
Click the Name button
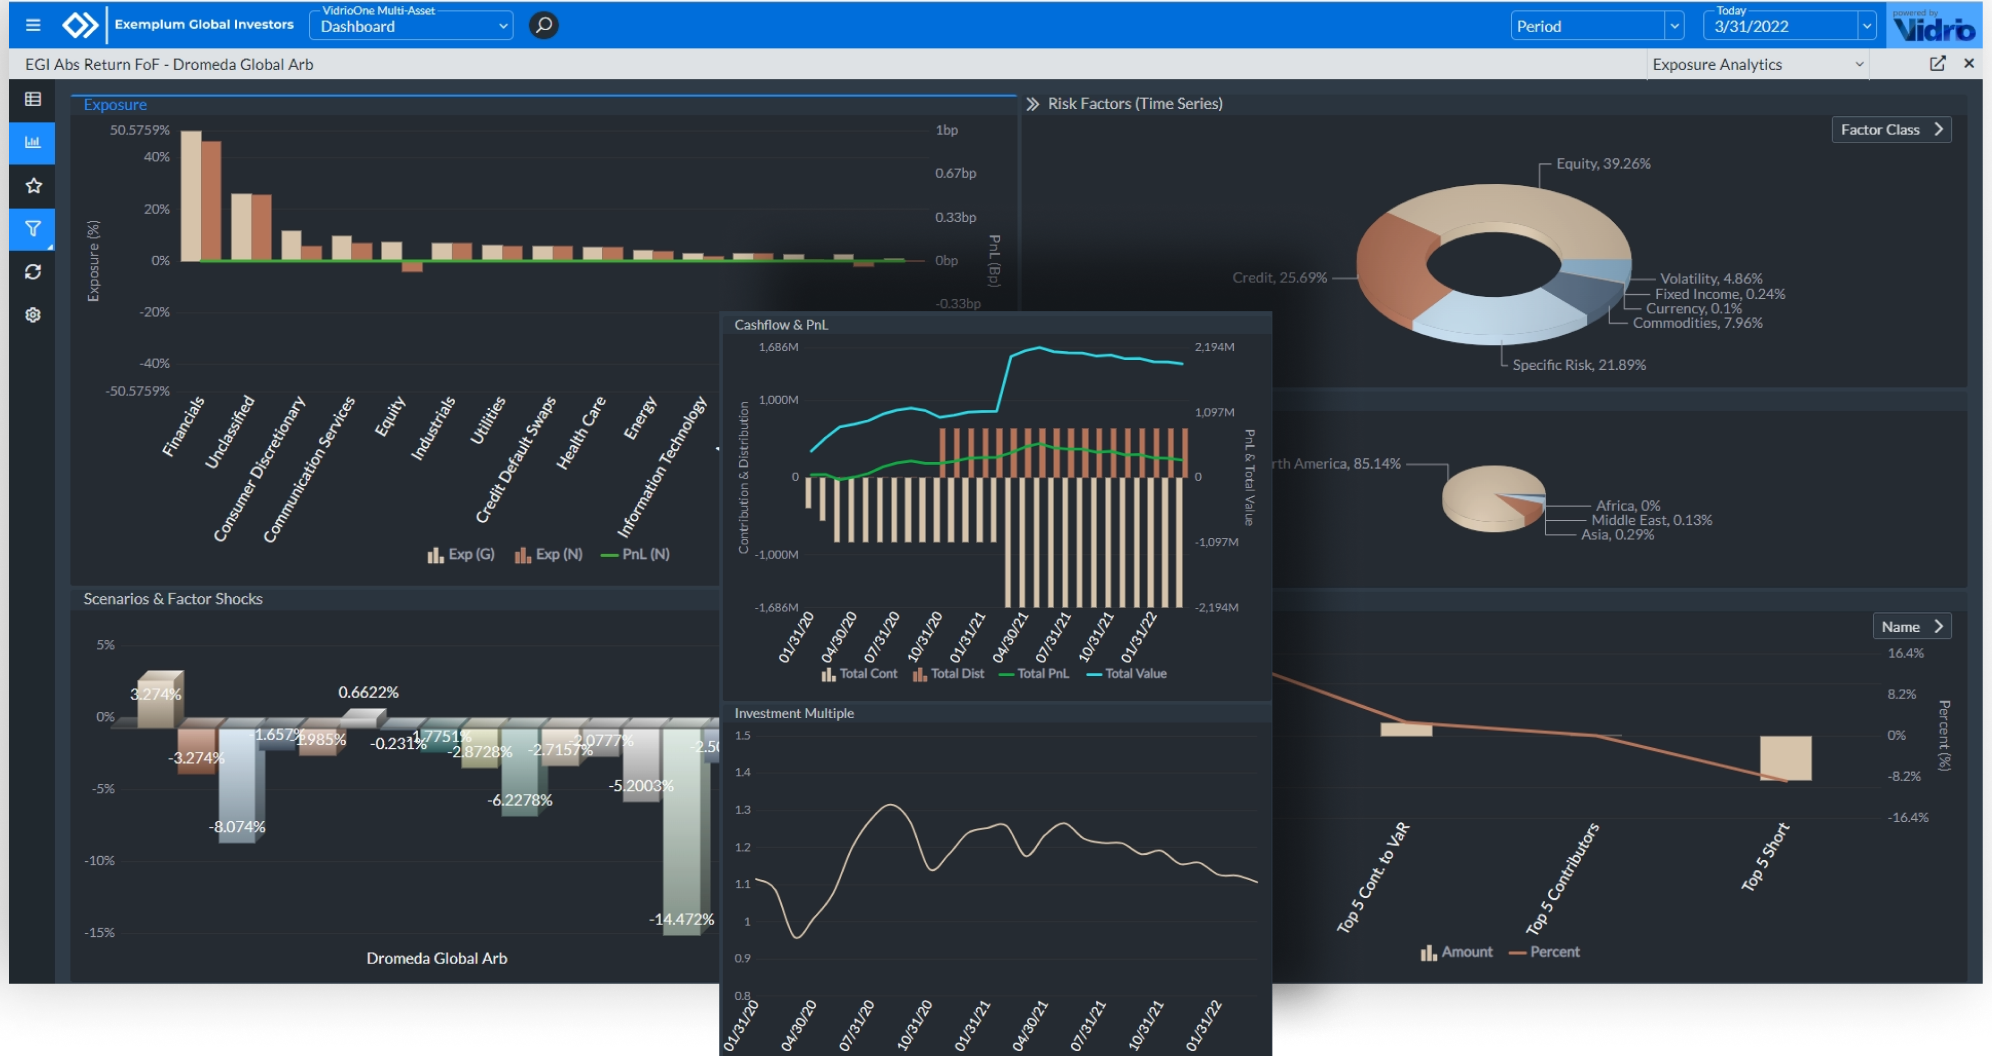pyautogui.click(x=1911, y=627)
